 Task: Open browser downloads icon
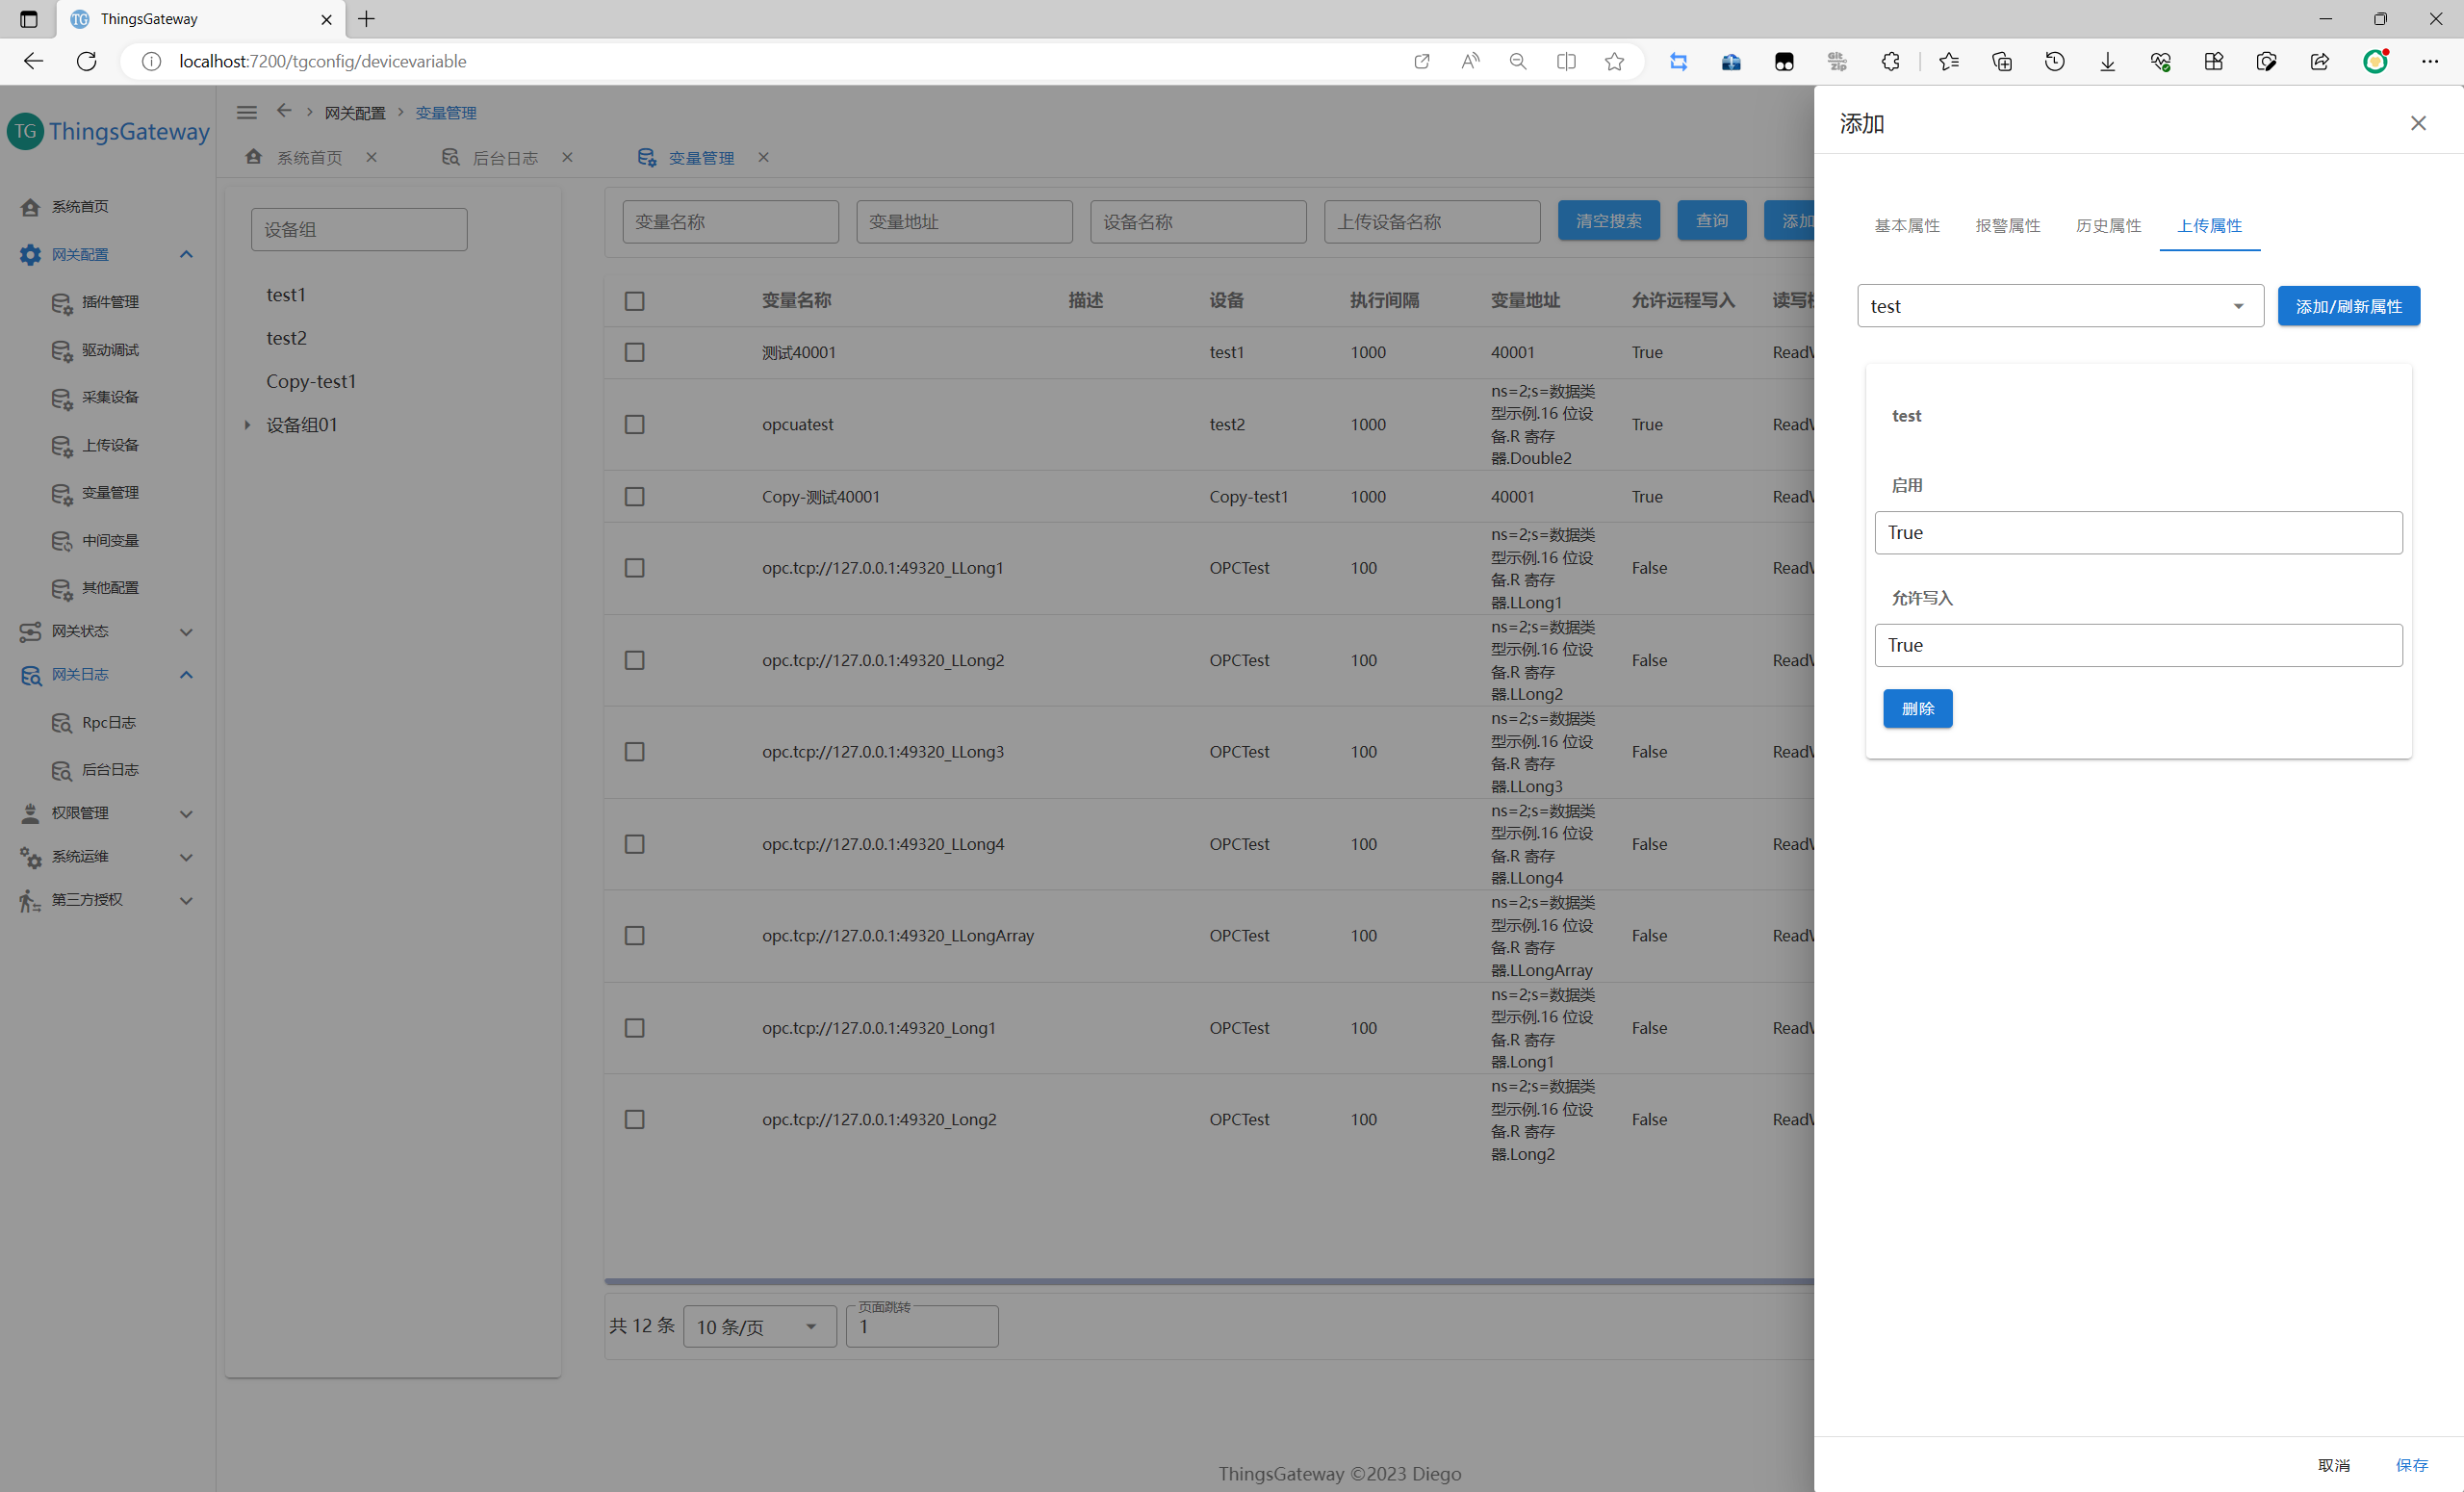(x=2107, y=61)
